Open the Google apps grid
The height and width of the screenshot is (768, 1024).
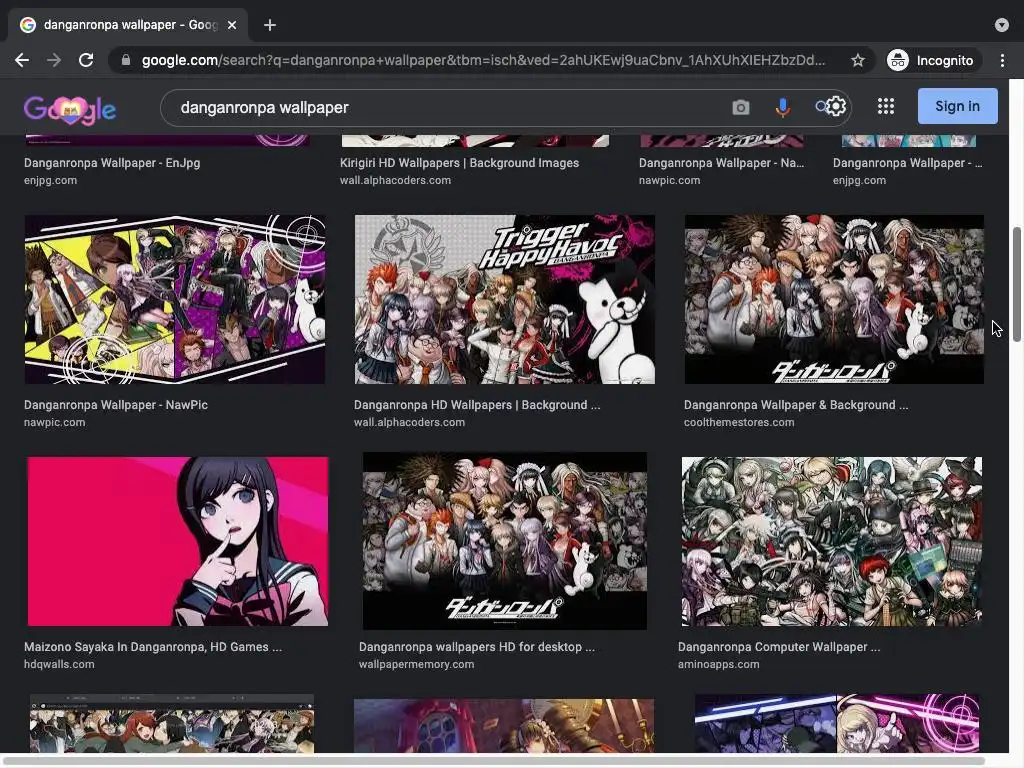tap(886, 106)
